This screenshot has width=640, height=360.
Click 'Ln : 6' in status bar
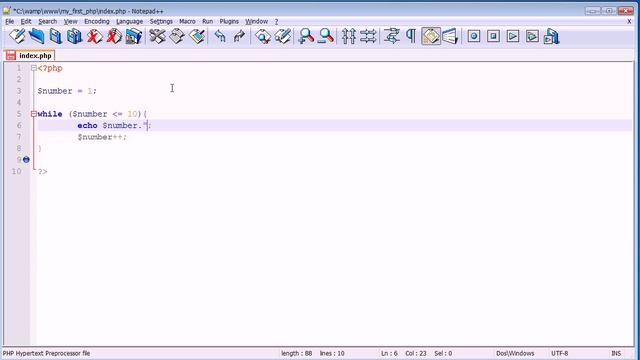[389, 353]
